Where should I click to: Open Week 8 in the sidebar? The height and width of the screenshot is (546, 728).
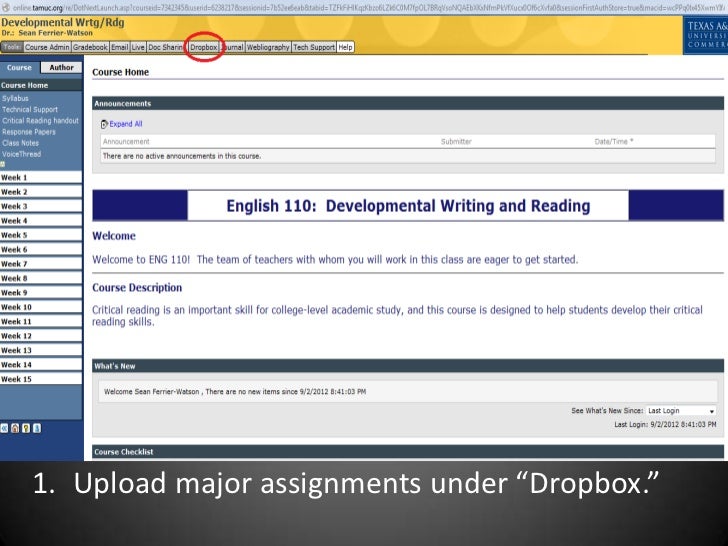[41, 278]
